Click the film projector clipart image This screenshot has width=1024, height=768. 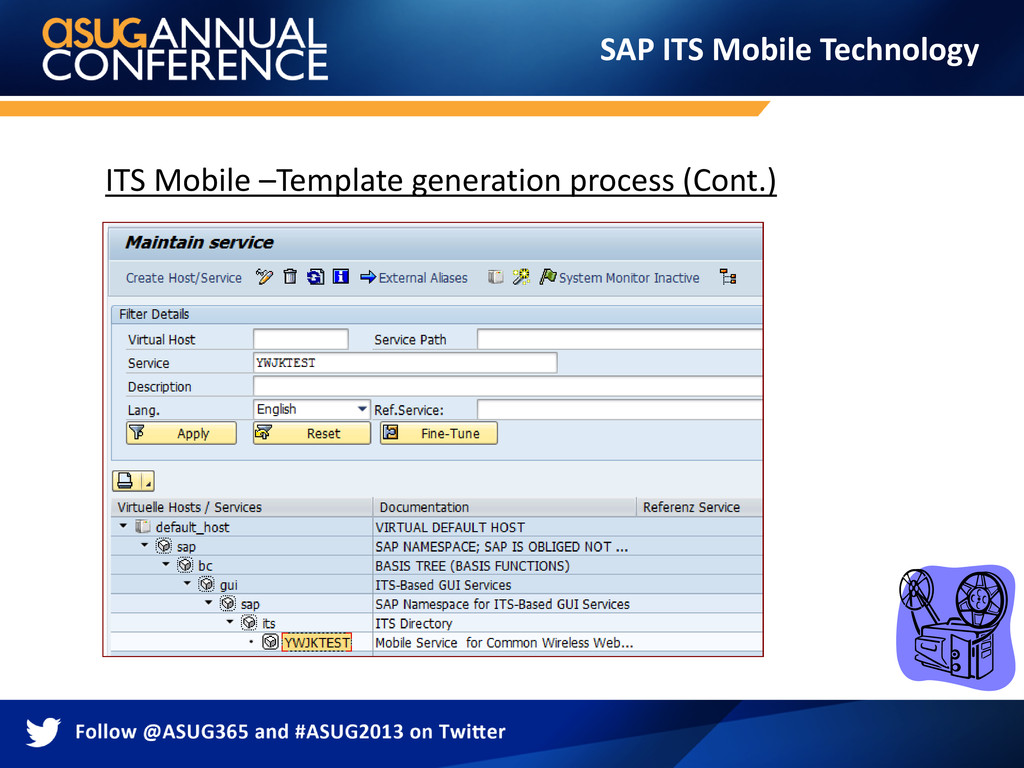pos(956,627)
